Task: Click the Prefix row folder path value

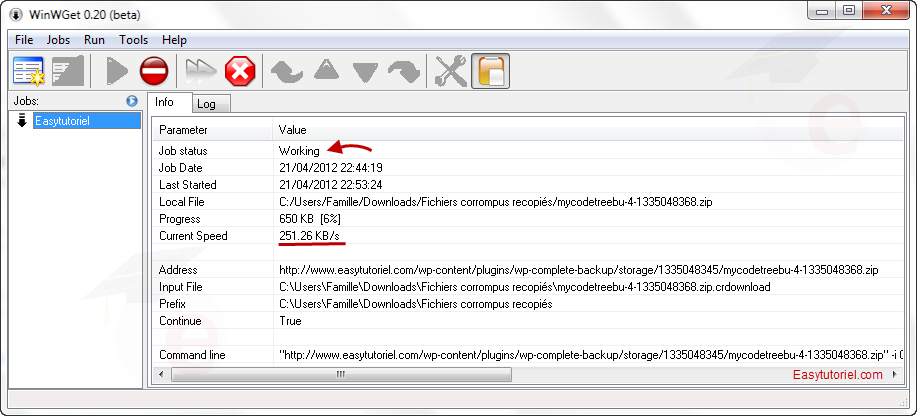Action: (415, 304)
